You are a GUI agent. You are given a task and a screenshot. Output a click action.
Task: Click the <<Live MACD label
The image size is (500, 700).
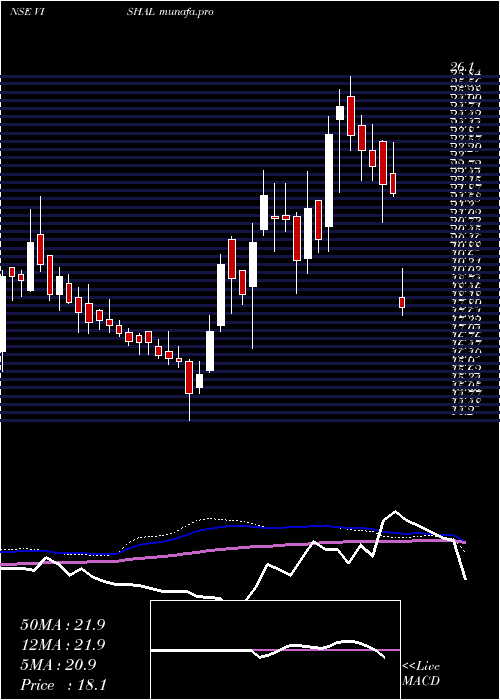coord(421,674)
